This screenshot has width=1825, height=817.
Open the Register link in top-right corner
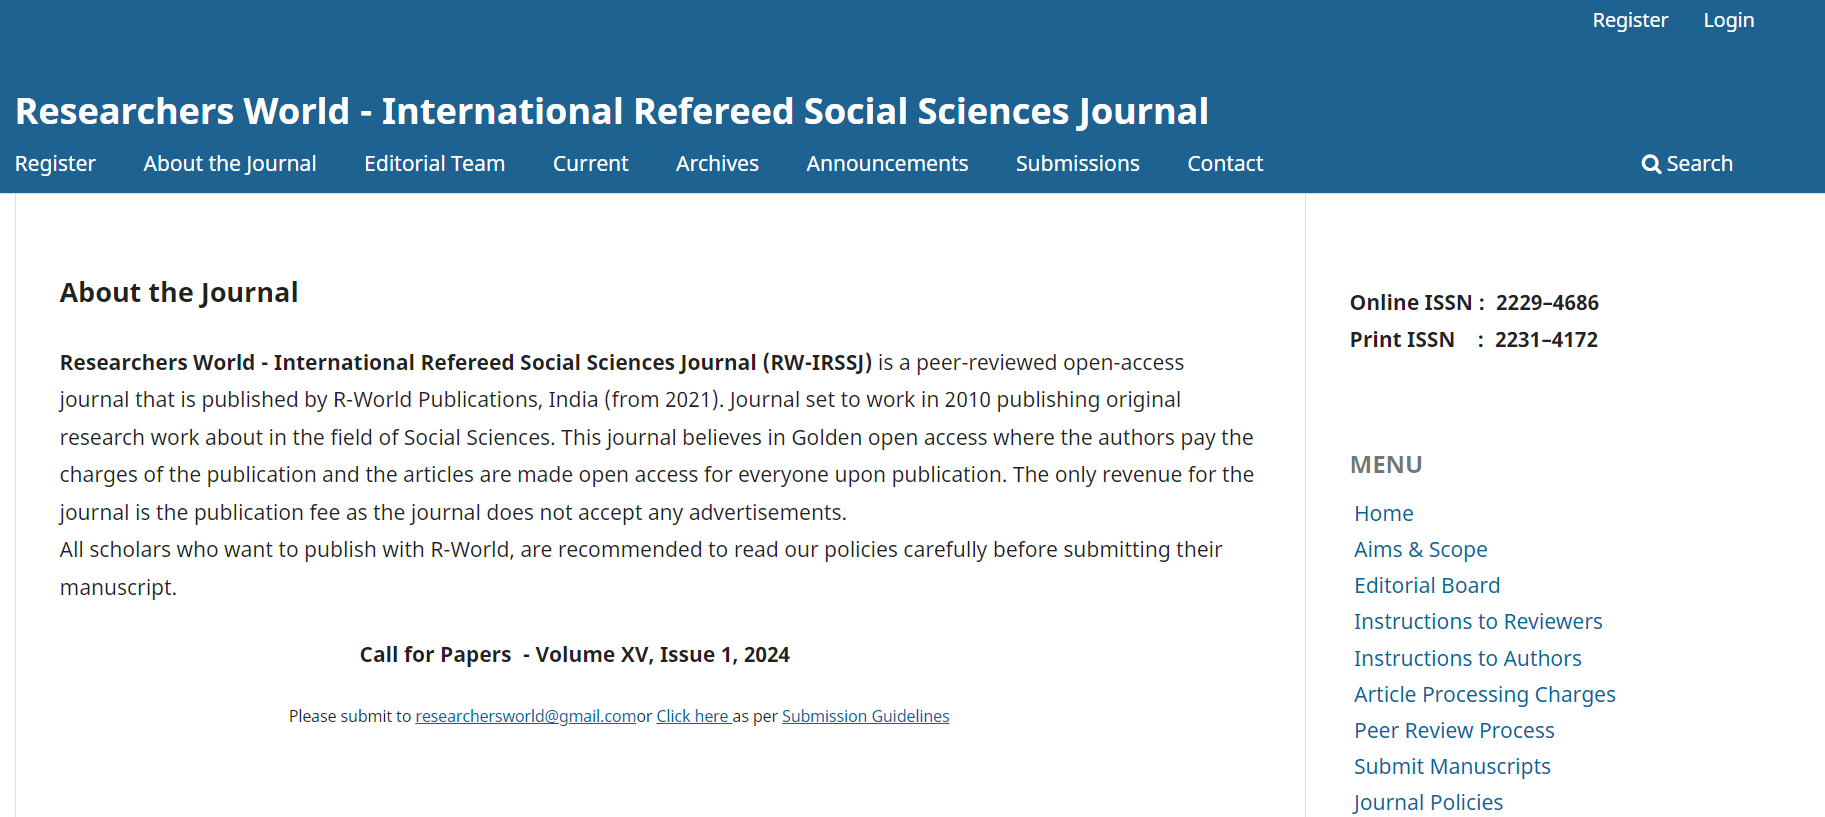pyautogui.click(x=1629, y=20)
